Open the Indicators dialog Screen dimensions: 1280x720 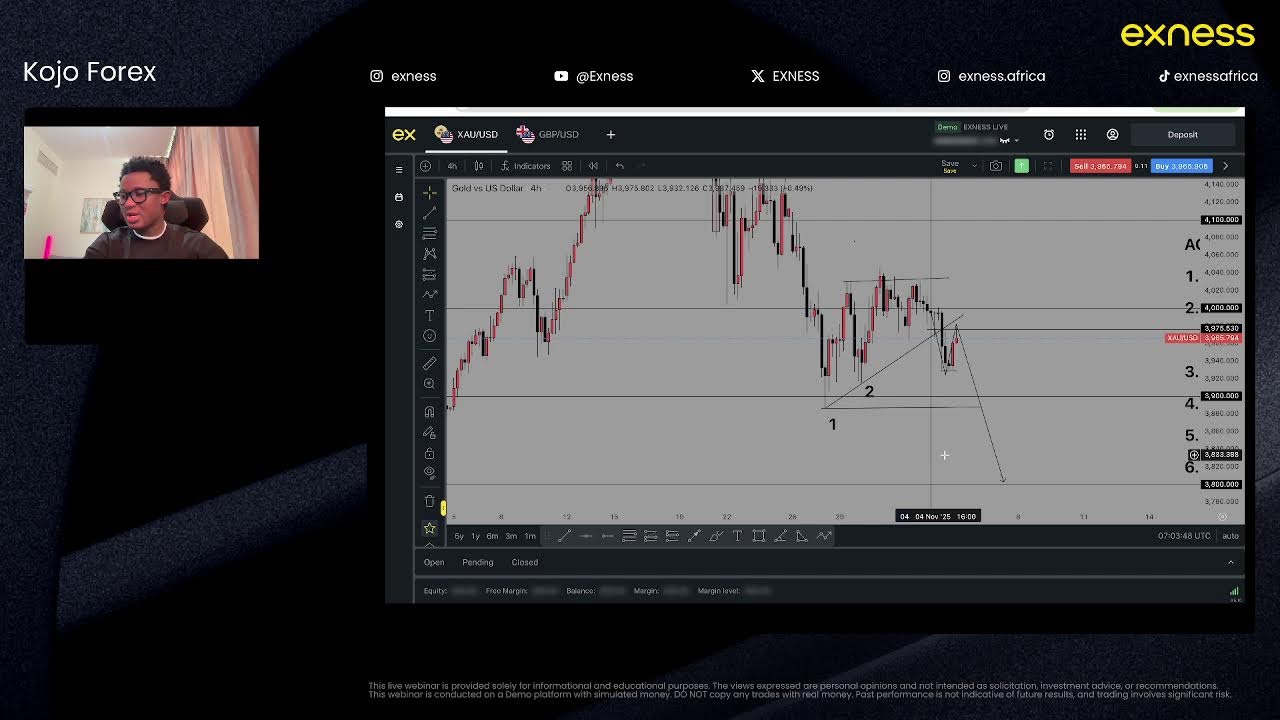tap(525, 166)
